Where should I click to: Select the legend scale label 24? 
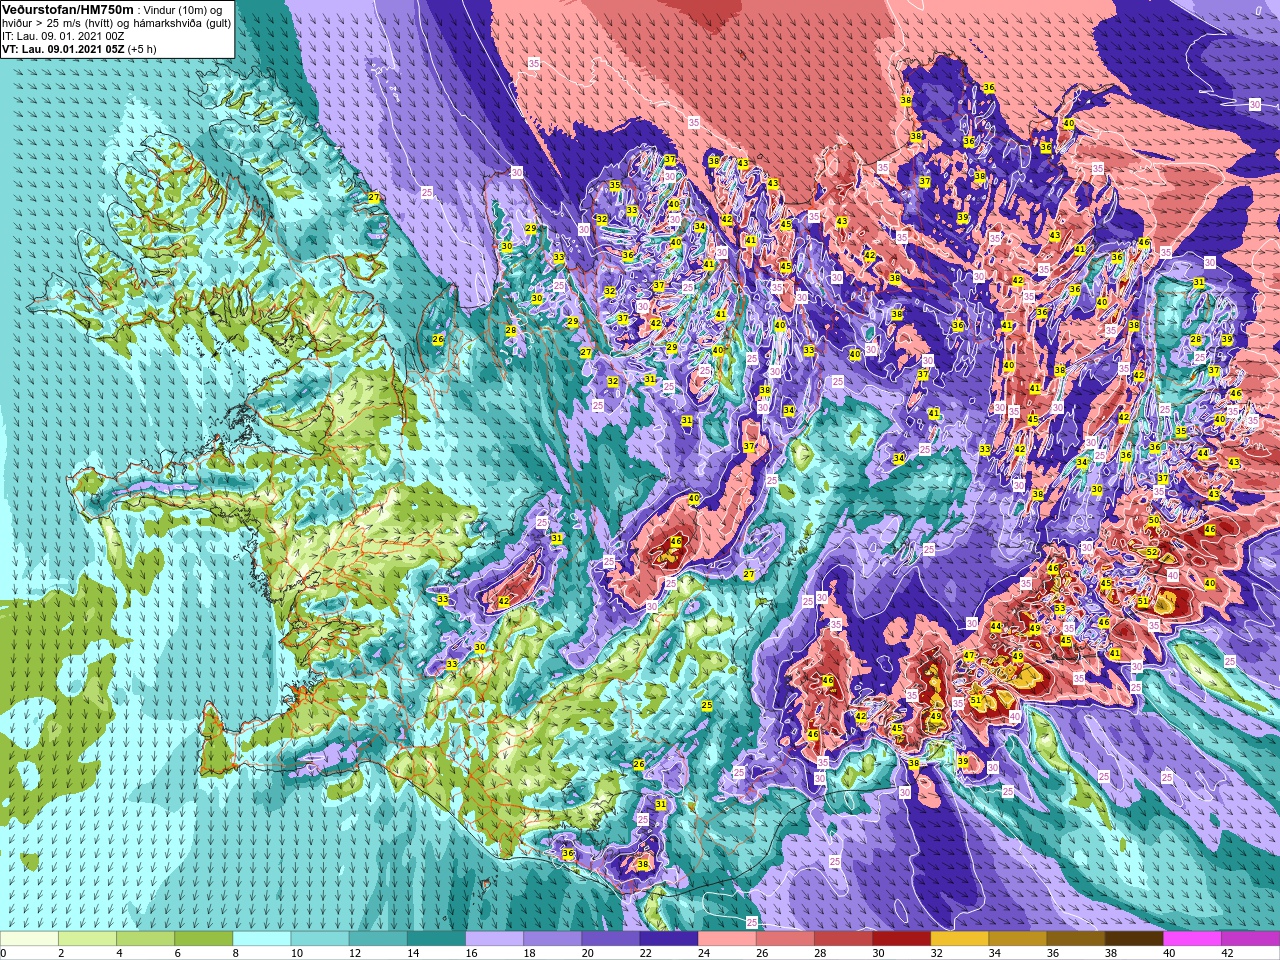click(703, 953)
